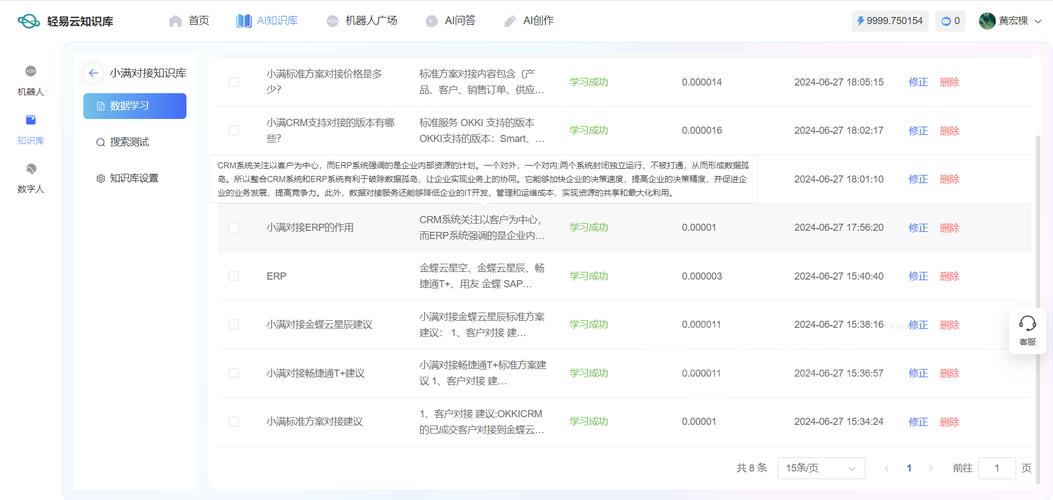Image resolution: width=1053 pixels, height=500 pixels.
Task: Click 修正 on the 18:01:10 row
Action: tap(918, 179)
